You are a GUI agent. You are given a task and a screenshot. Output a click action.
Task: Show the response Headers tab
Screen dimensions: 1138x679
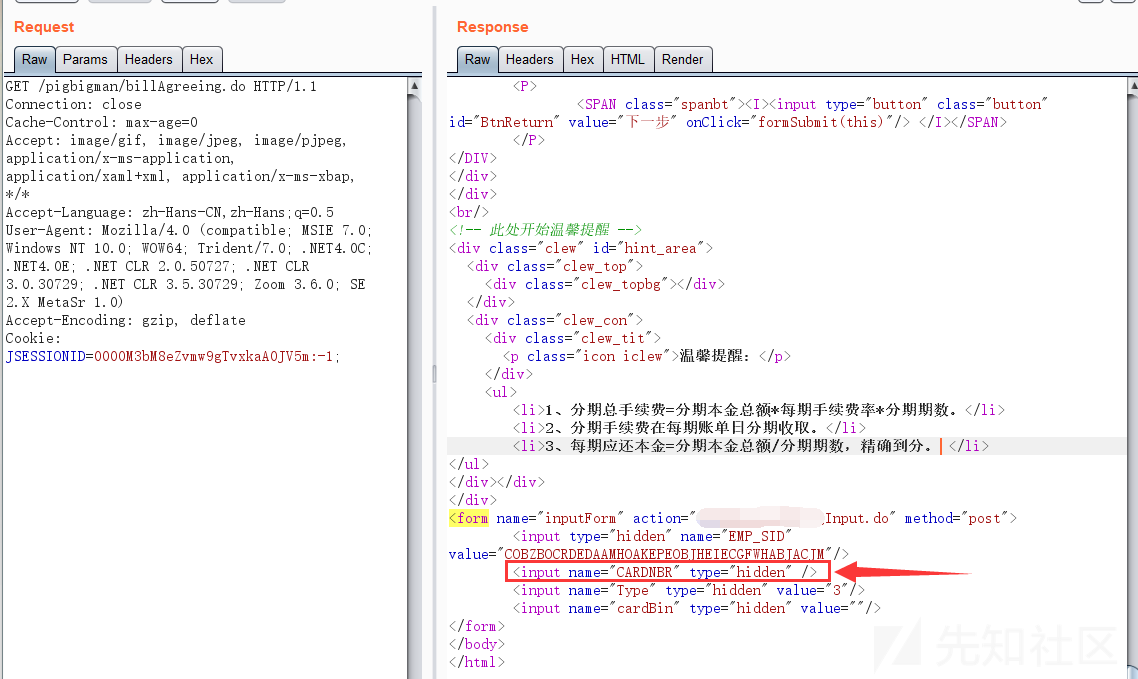(529, 59)
